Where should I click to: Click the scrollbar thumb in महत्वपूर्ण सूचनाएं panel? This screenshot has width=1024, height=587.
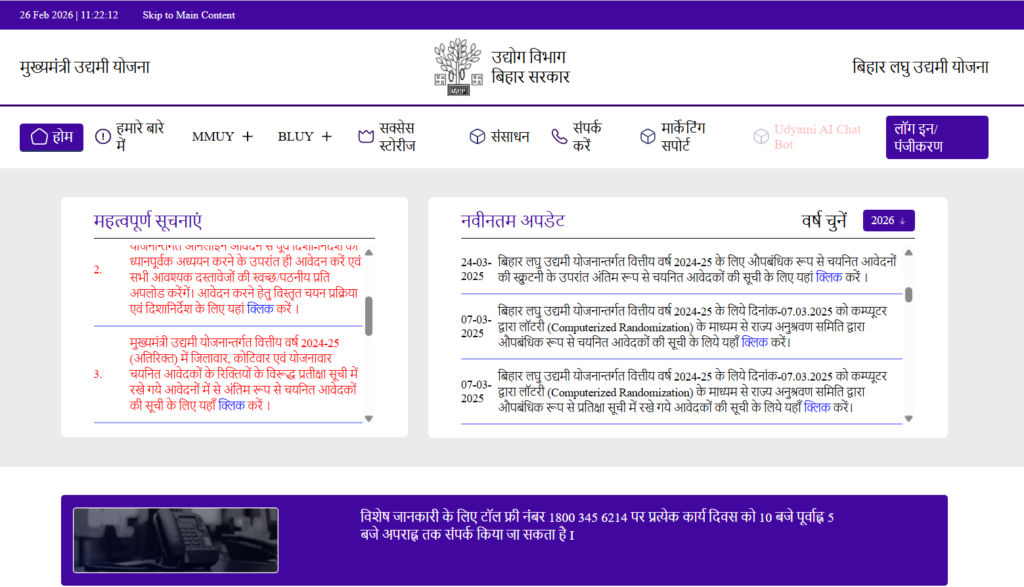(x=369, y=315)
